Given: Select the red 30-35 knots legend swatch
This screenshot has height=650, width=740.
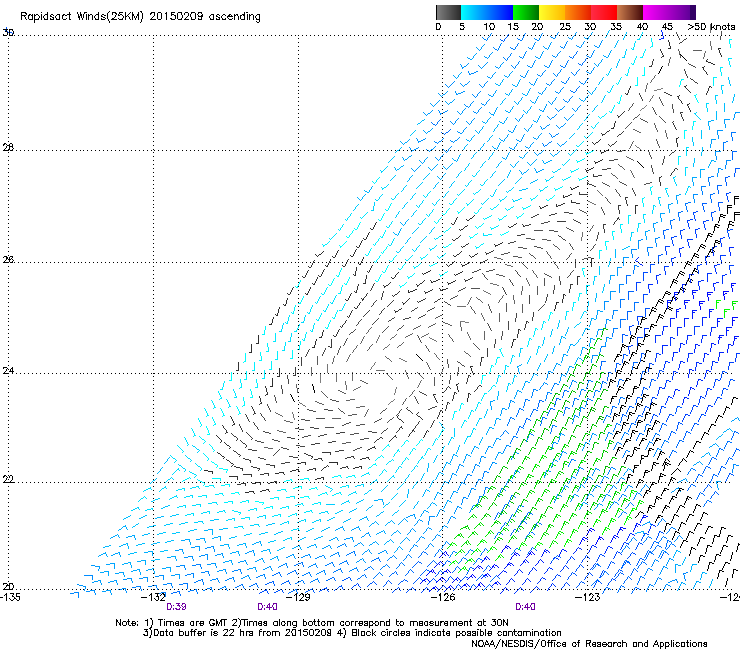Looking at the screenshot, I should [x=604, y=12].
